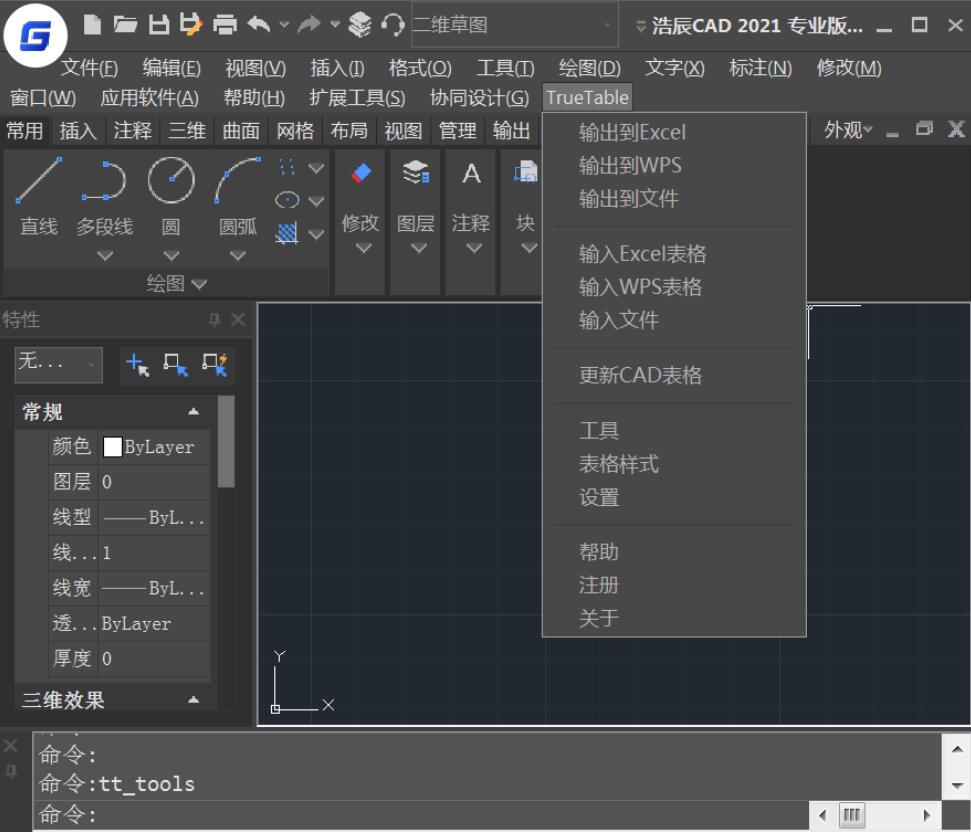Click the 厚度 value 0 field
971x832 pixels.
pyautogui.click(x=154, y=658)
